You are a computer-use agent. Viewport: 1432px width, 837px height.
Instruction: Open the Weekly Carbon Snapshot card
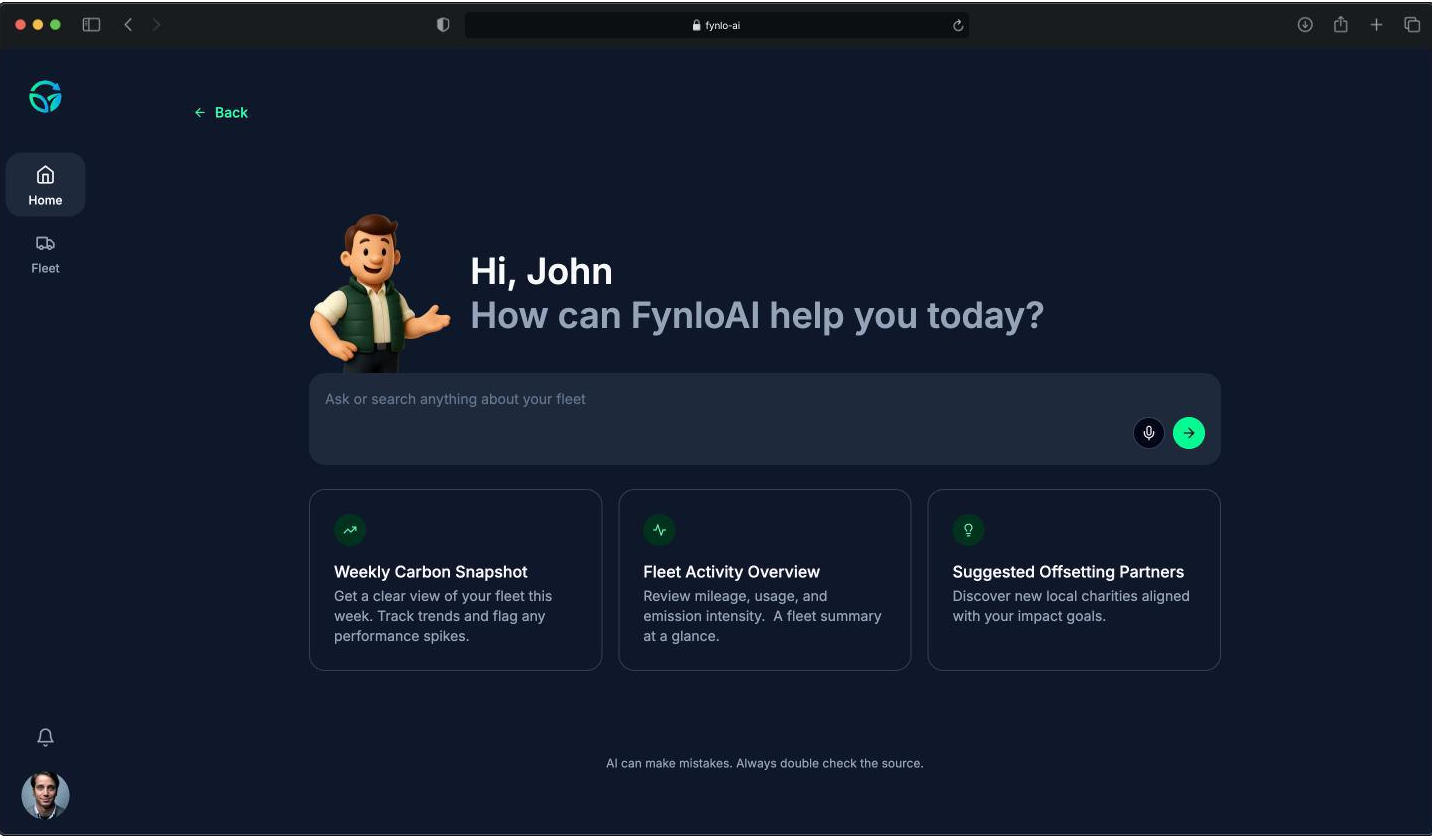click(x=455, y=580)
